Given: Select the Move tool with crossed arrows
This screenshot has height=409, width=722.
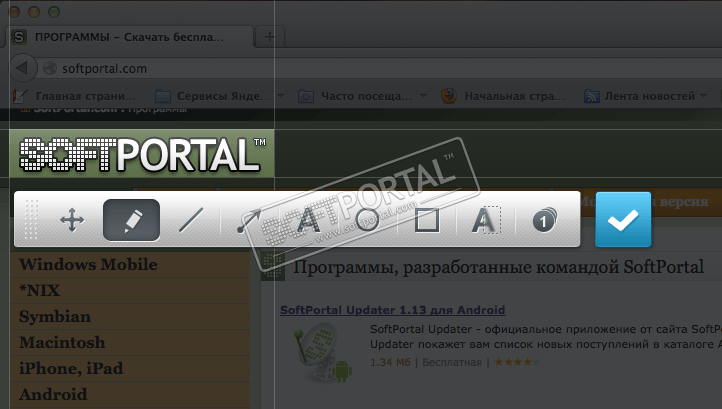Looking at the screenshot, I should pos(72,220).
